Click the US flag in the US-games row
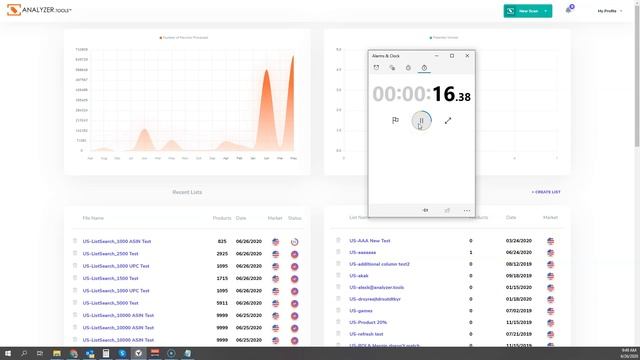 pyautogui.click(x=551, y=311)
